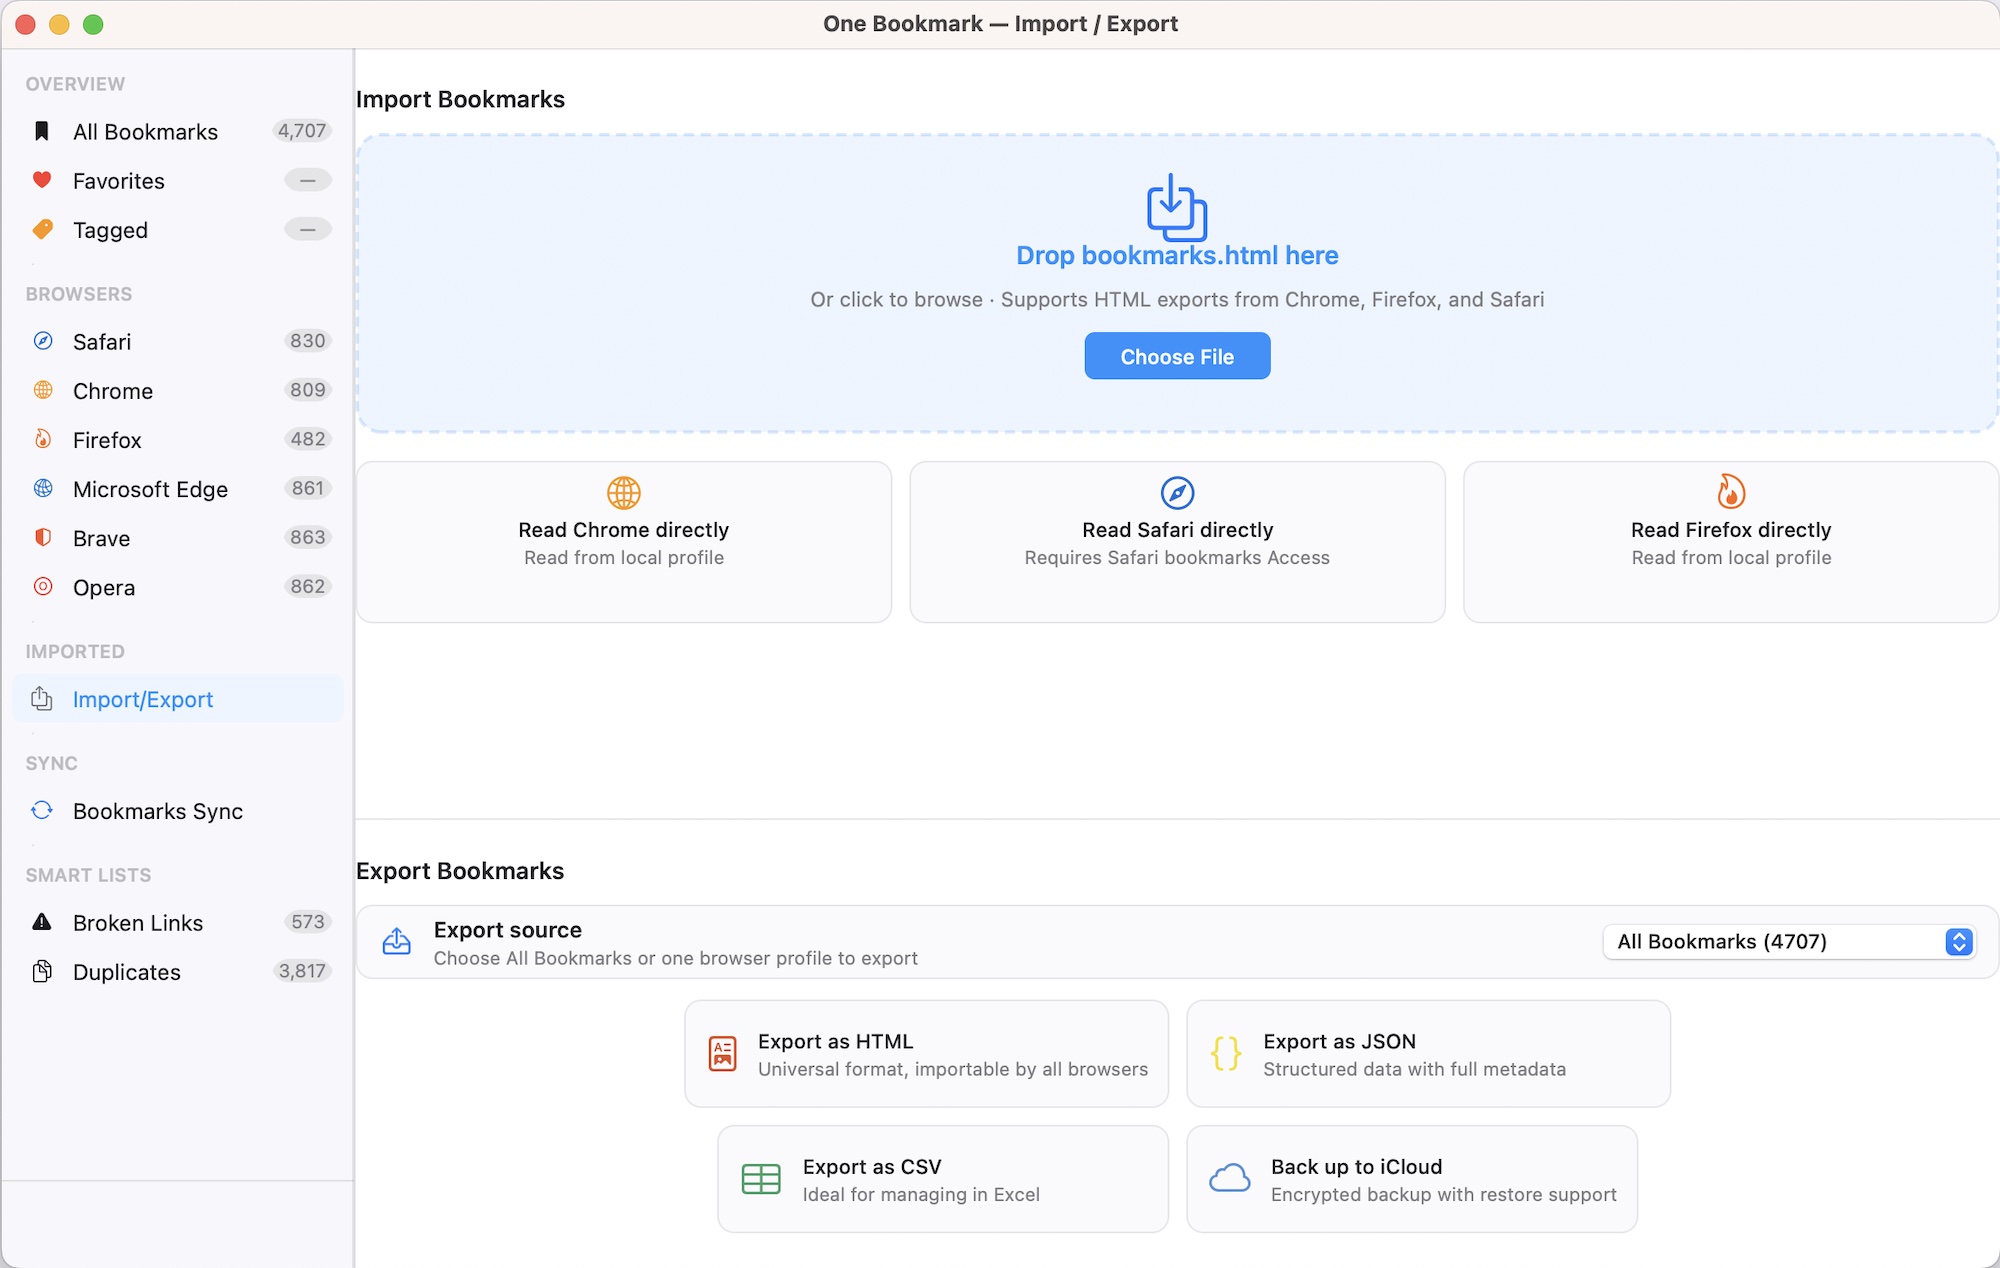Click the CSV table grid icon
Viewport: 2000px width, 1268px height.
pos(761,1179)
